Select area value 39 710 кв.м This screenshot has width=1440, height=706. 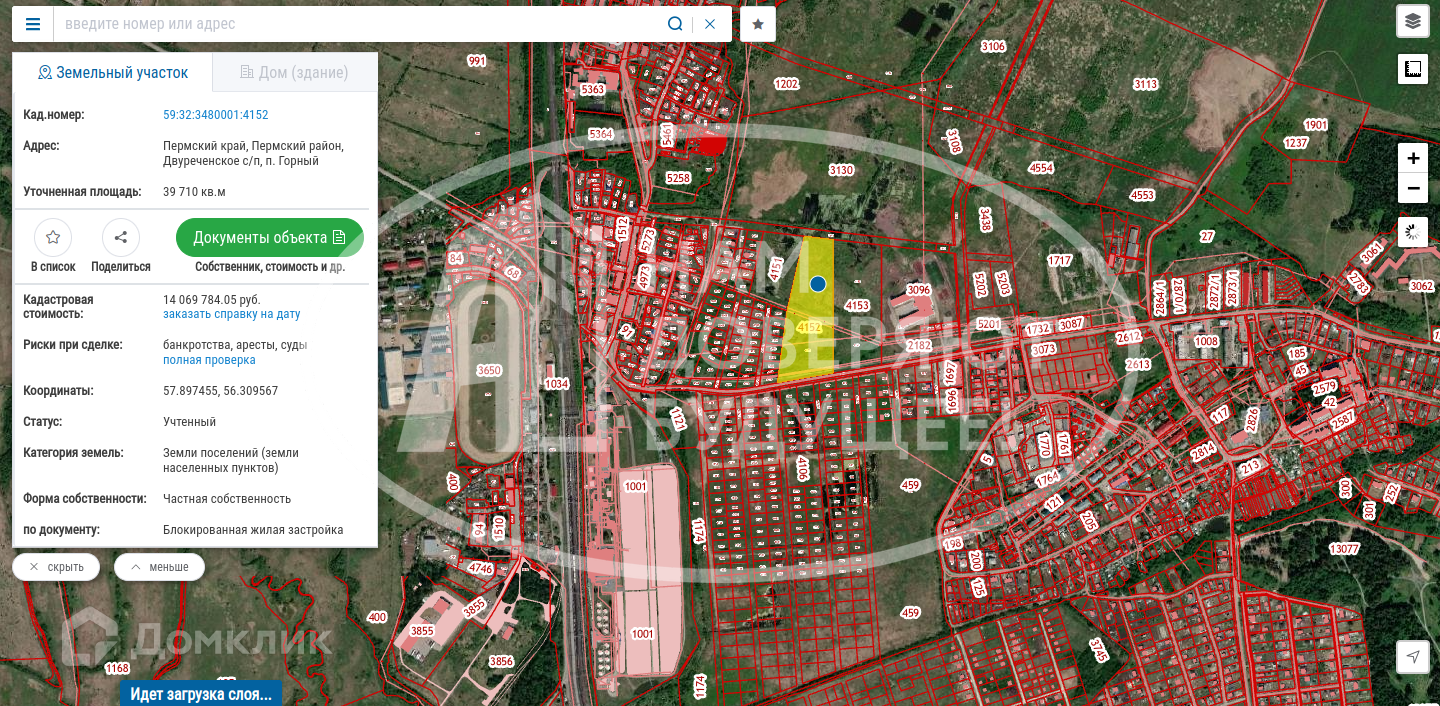pyautogui.click(x=194, y=191)
